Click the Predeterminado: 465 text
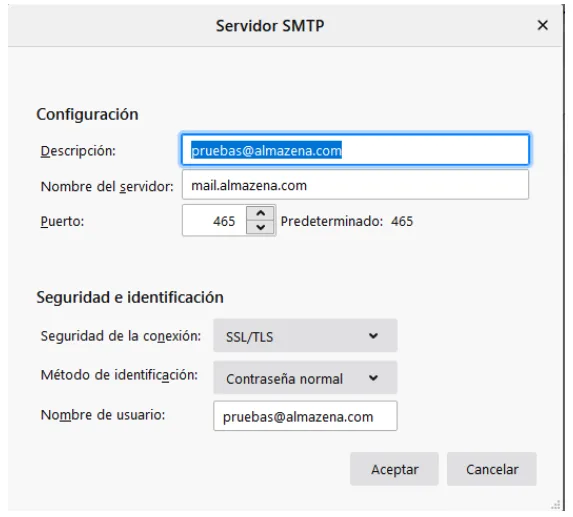The width and height of the screenshot is (573, 517). (x=347, y=221)
